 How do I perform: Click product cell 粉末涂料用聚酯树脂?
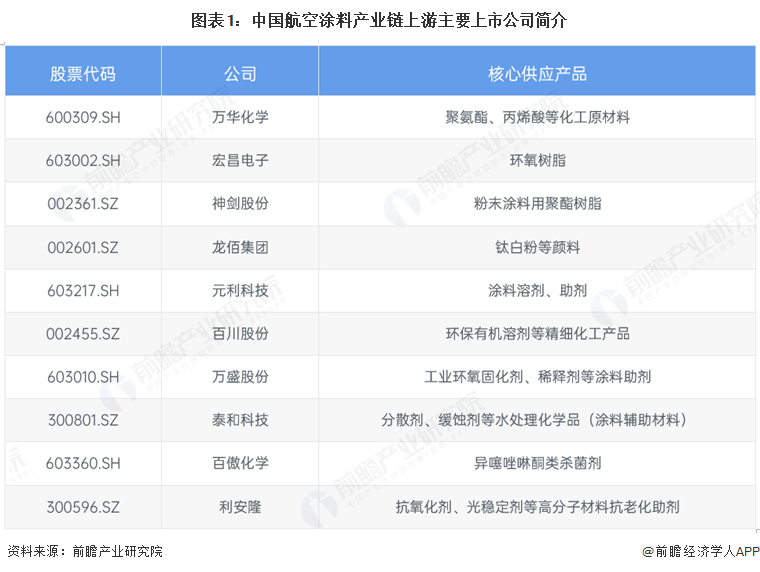tap(537, 203)
